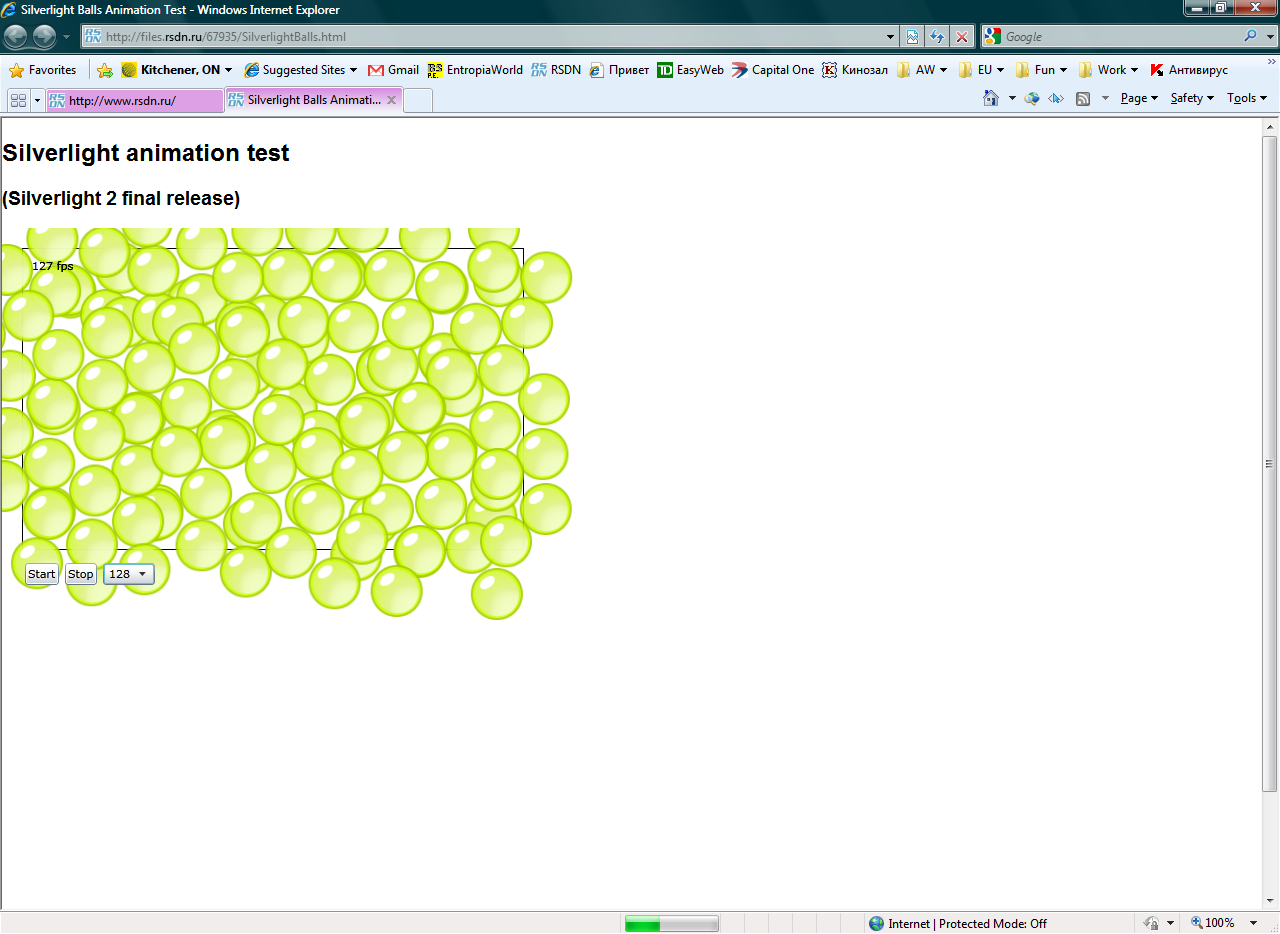This screenshot has width=1280, height=934.
Task: Open the Quick Tabs grid icon
Action: coord(18,100)
